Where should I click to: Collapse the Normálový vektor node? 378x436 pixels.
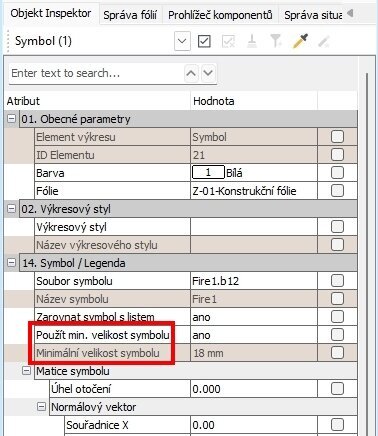[x=41, y=406]
